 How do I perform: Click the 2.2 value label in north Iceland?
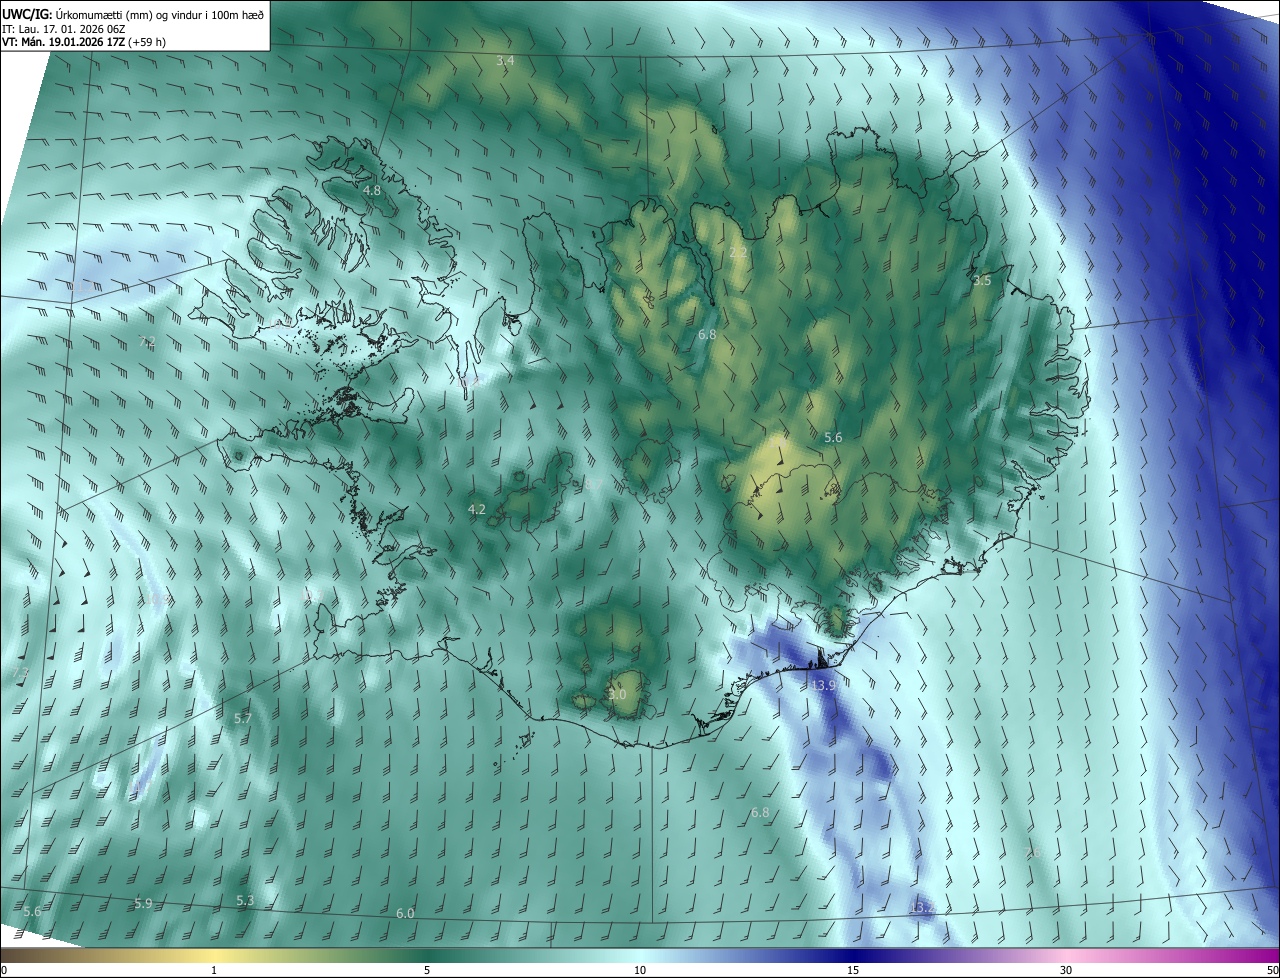pos(738,254)
